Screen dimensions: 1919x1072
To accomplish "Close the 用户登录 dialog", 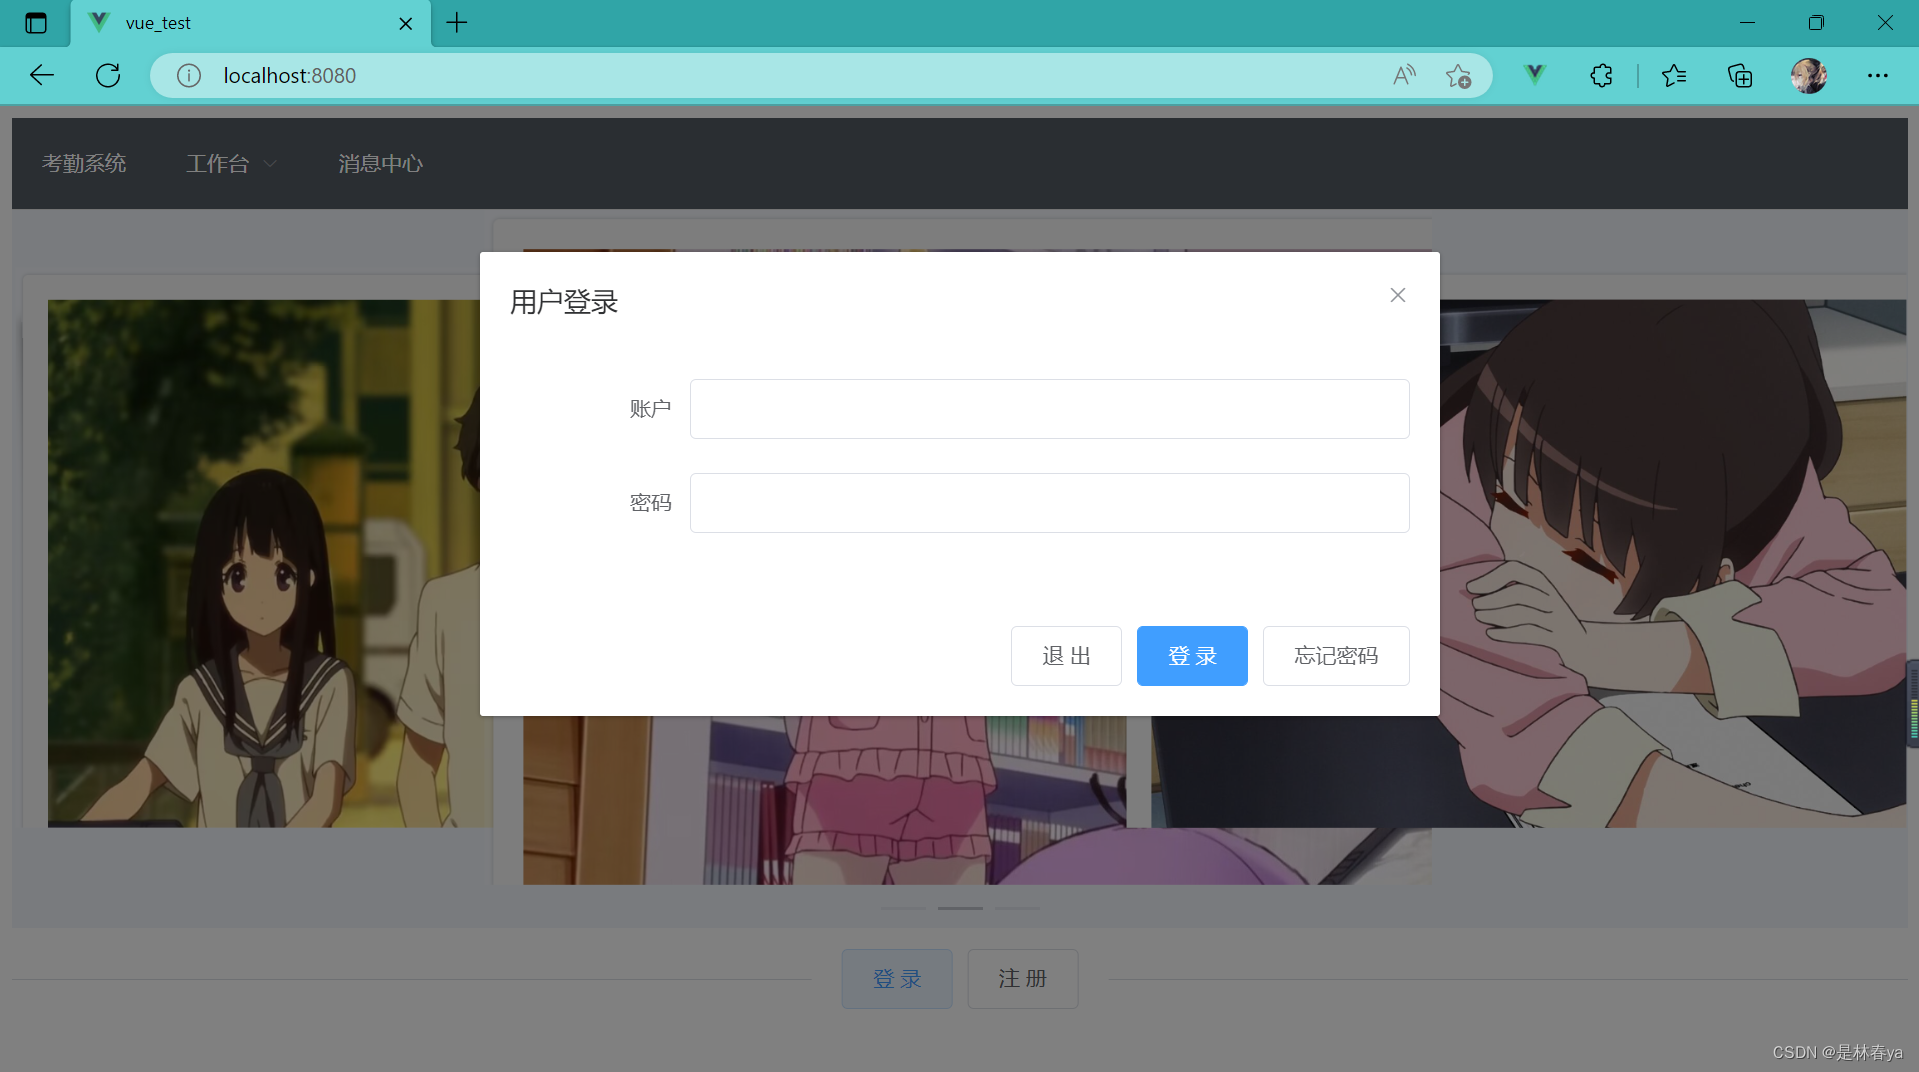I will click(x=1396, y=294).
